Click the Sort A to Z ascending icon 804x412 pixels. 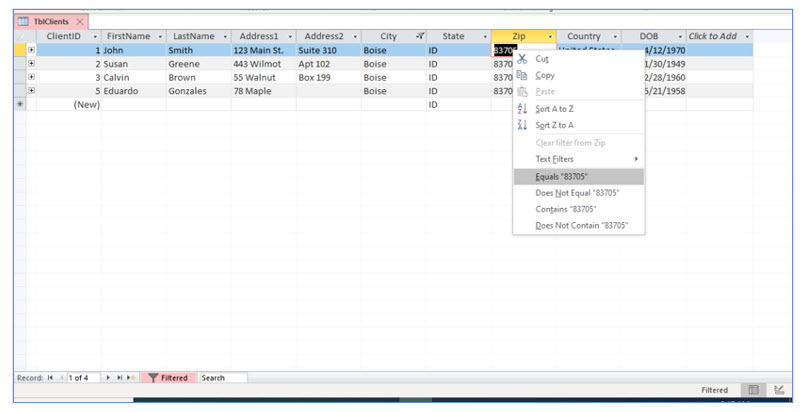click(522, 109)
